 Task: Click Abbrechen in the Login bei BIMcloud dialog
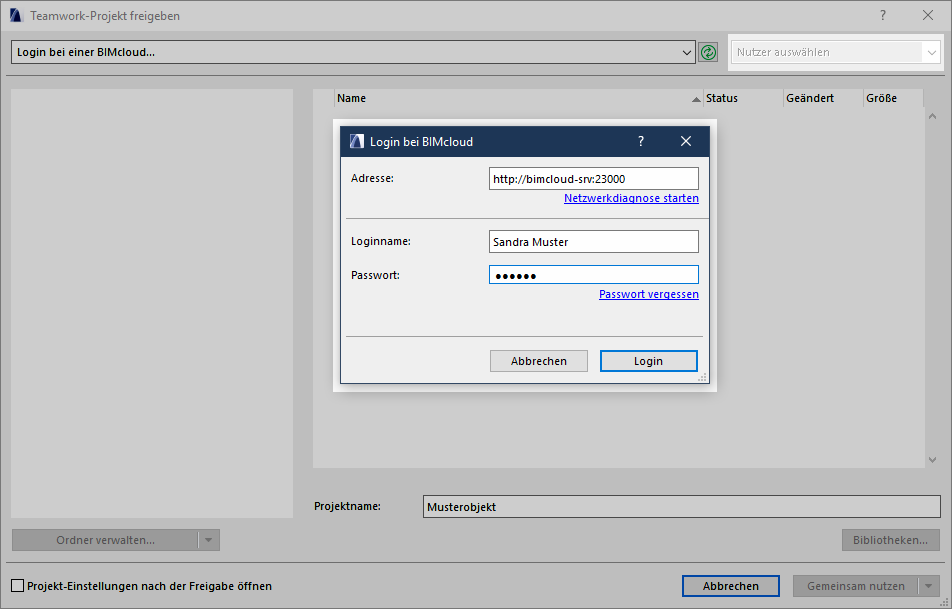(539, 361)
